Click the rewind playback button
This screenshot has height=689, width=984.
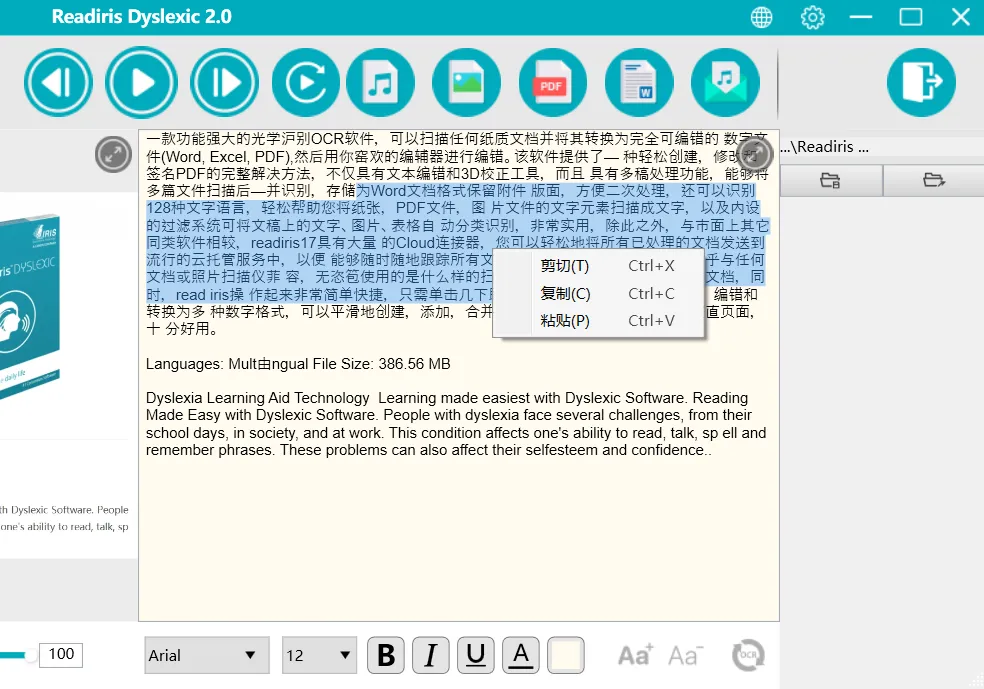click(58, 82)
